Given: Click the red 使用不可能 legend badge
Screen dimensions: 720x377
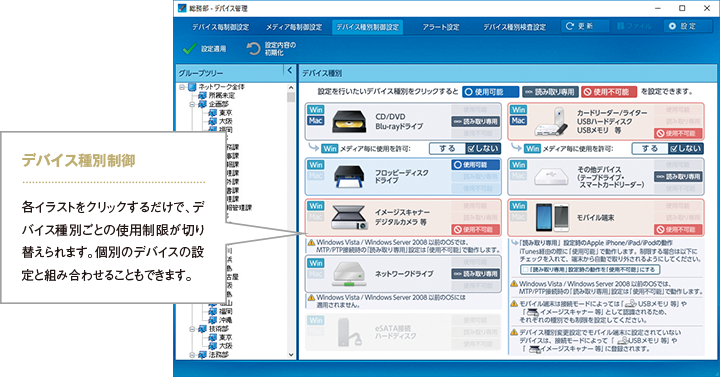Looking at the screenshot, I should coord(609,92).
